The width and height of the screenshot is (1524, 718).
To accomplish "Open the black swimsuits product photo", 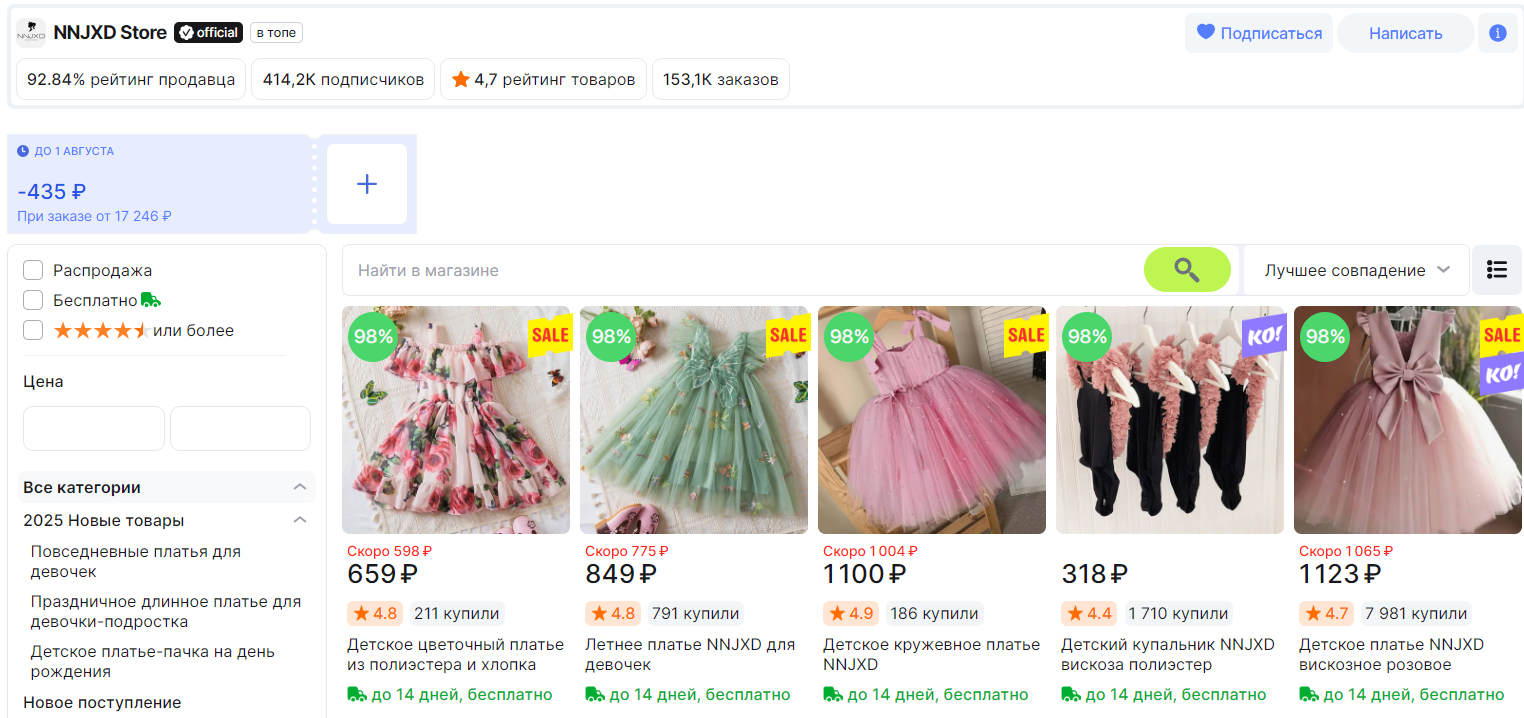I will (x=1170, y=420).
